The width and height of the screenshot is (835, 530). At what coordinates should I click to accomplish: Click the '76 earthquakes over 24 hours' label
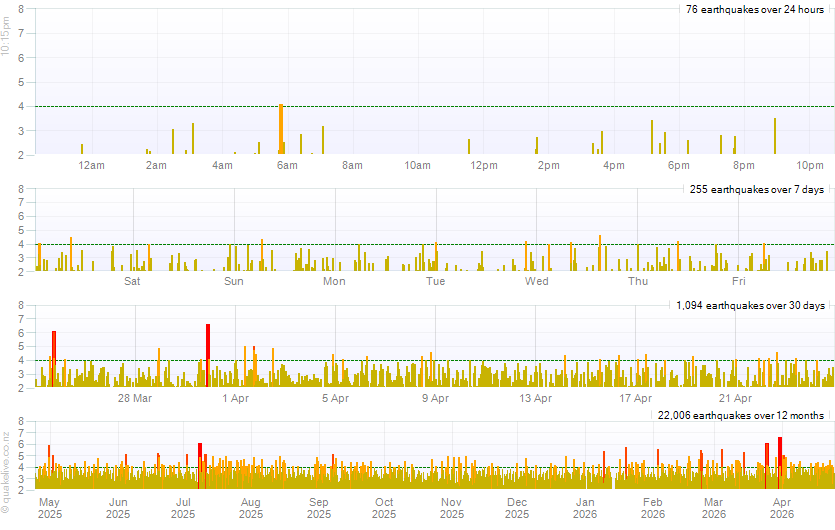pos(754,9)
